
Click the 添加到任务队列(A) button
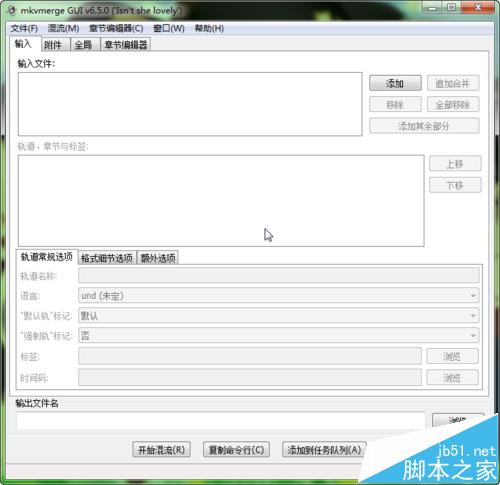(x=324, y=450)
